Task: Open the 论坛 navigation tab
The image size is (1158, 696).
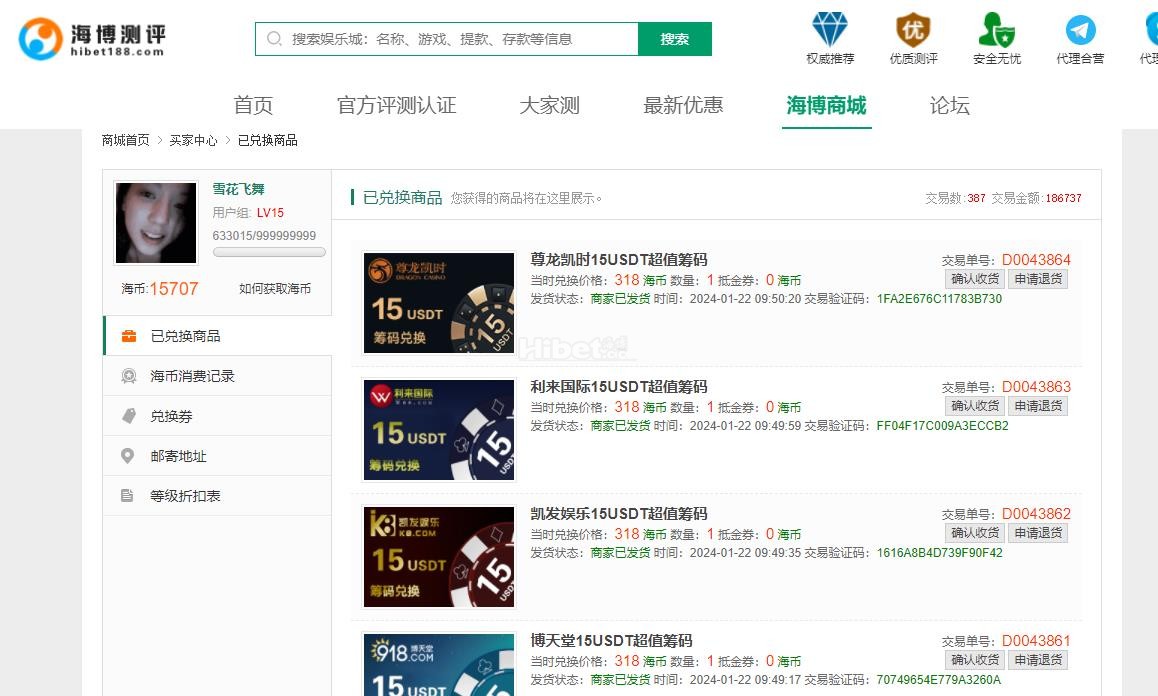Action: click(949, 105)
